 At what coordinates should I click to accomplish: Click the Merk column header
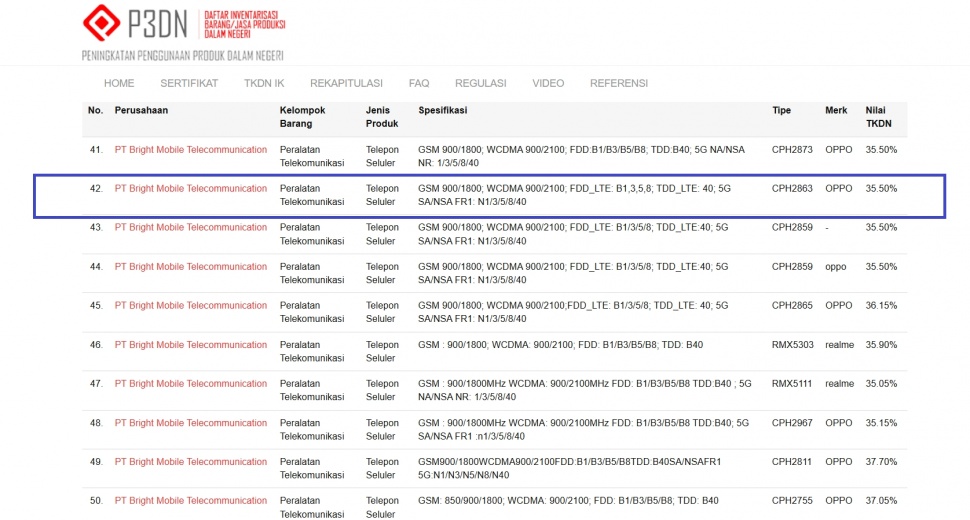pos(836,110)
